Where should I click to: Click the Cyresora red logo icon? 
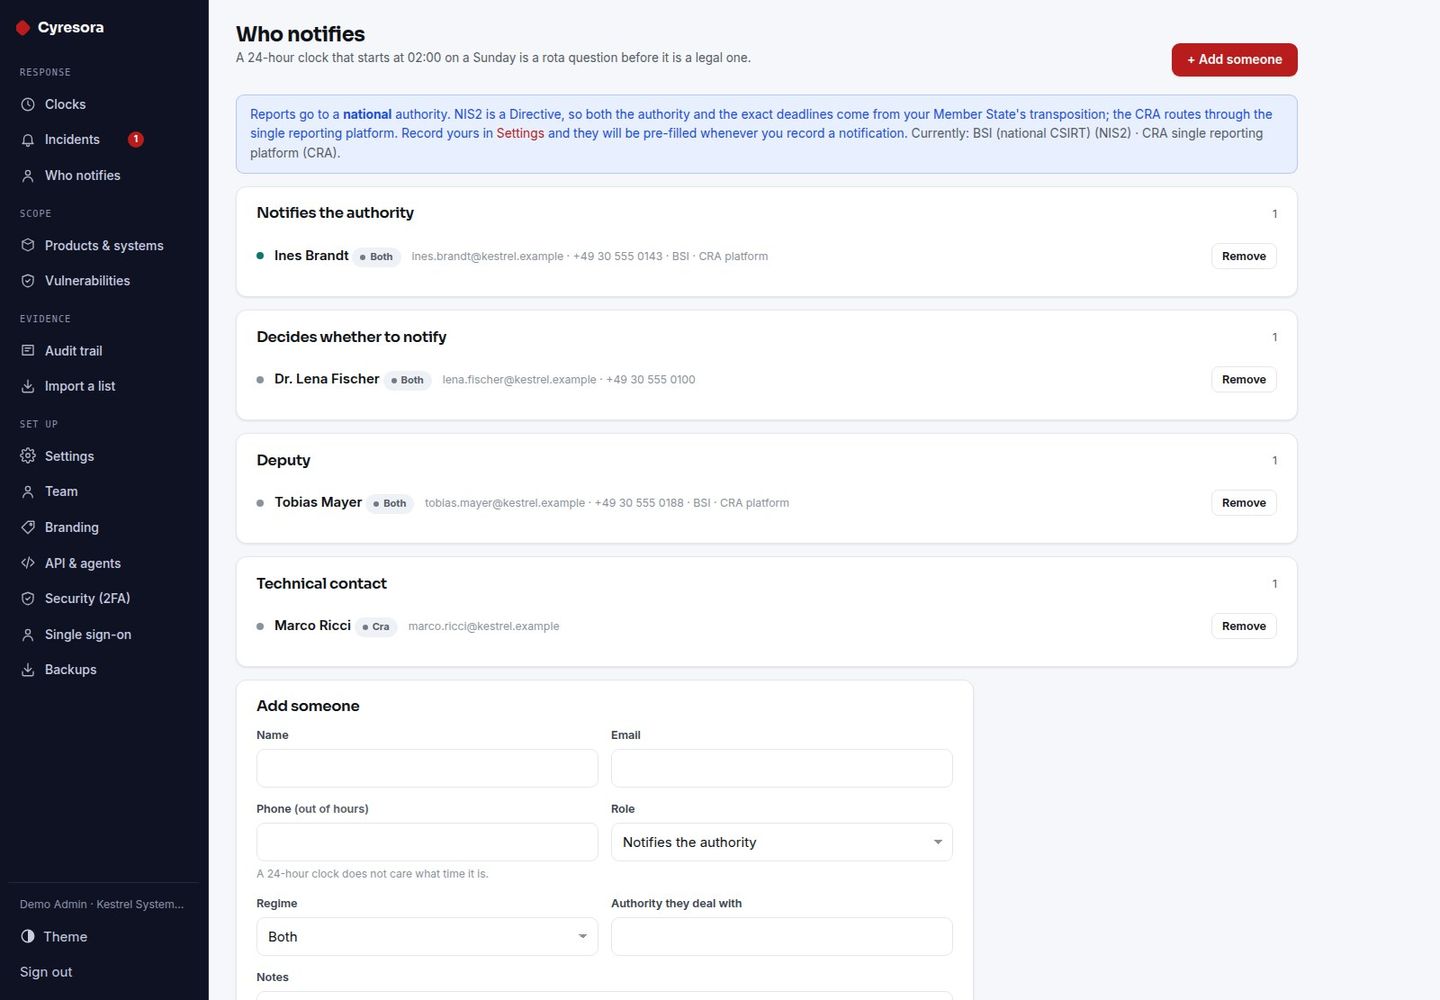pos(23,28)
